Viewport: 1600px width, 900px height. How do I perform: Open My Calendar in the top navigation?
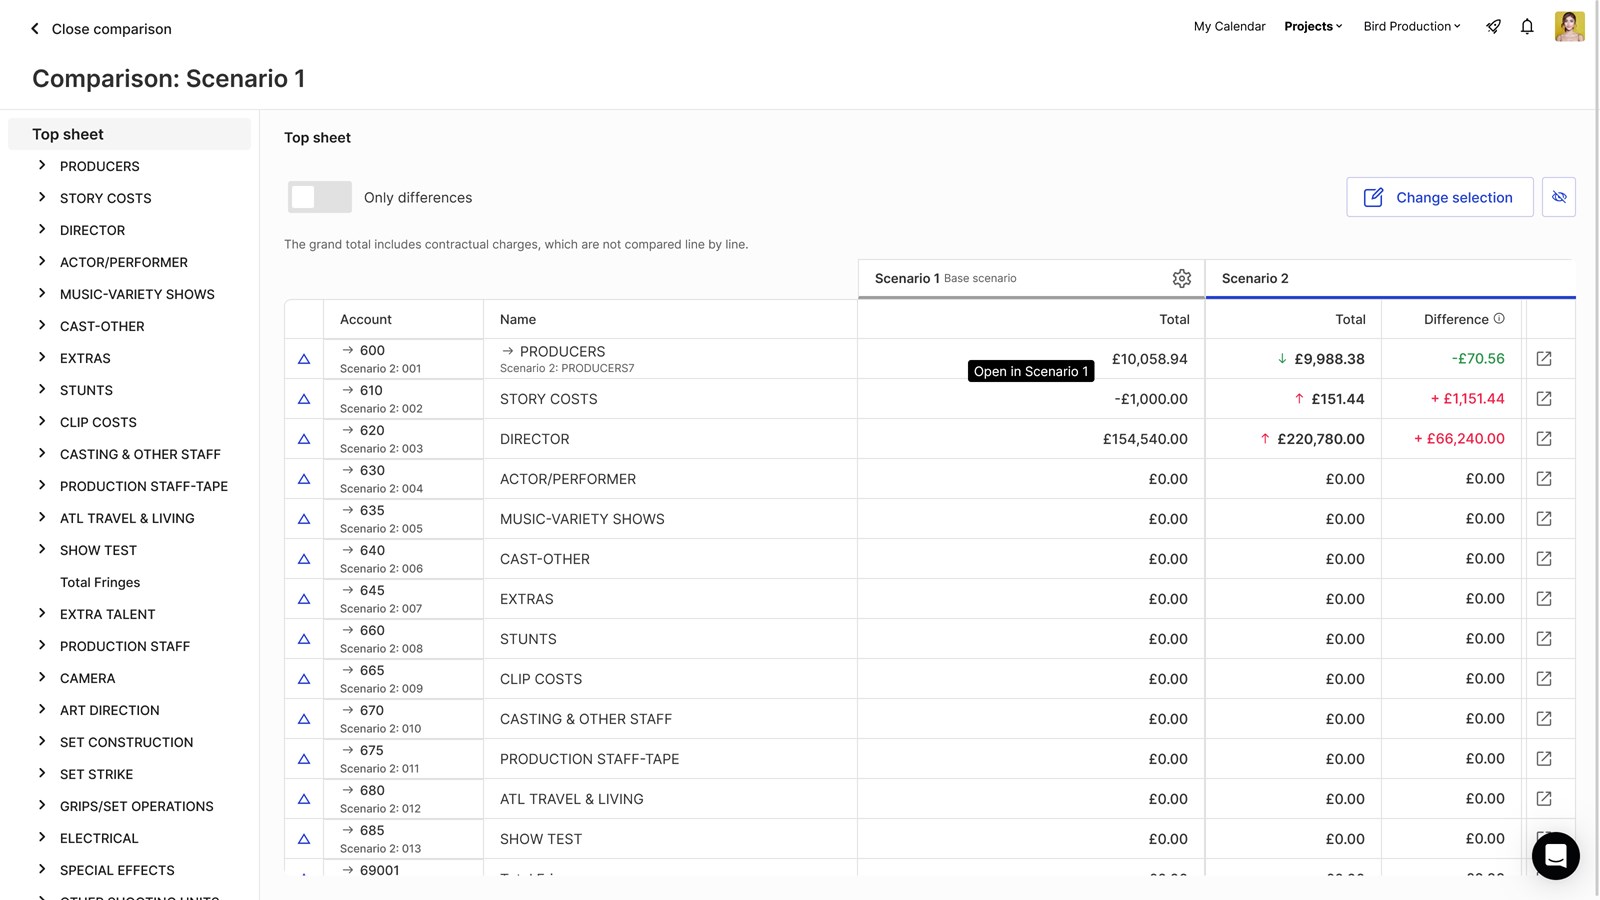pyautogui.click(x=1229, y=27)
